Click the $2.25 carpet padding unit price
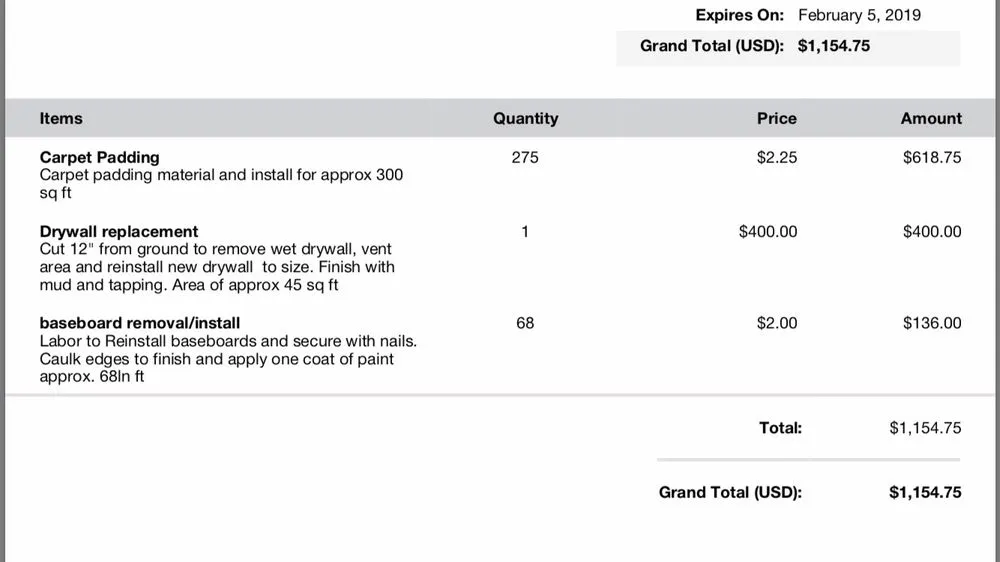This screenshot has height=562, width=1000. tap(777, 157)
